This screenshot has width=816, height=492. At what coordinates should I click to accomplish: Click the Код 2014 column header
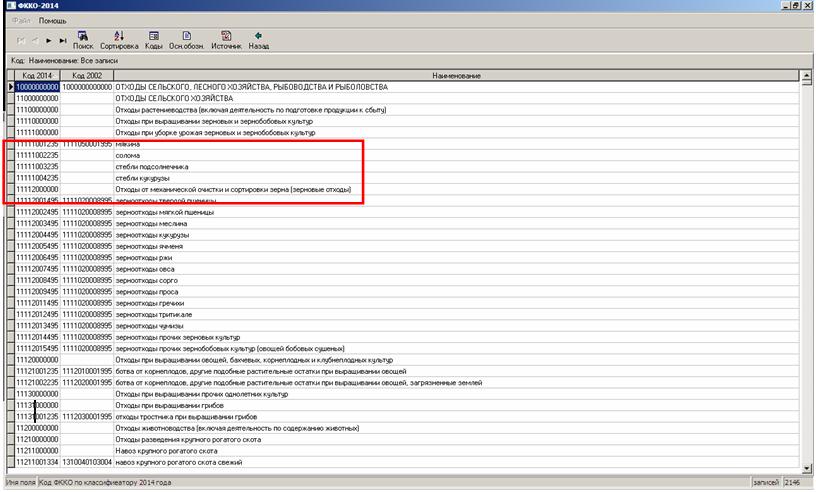pyautogui.click(x=36, y=76)
